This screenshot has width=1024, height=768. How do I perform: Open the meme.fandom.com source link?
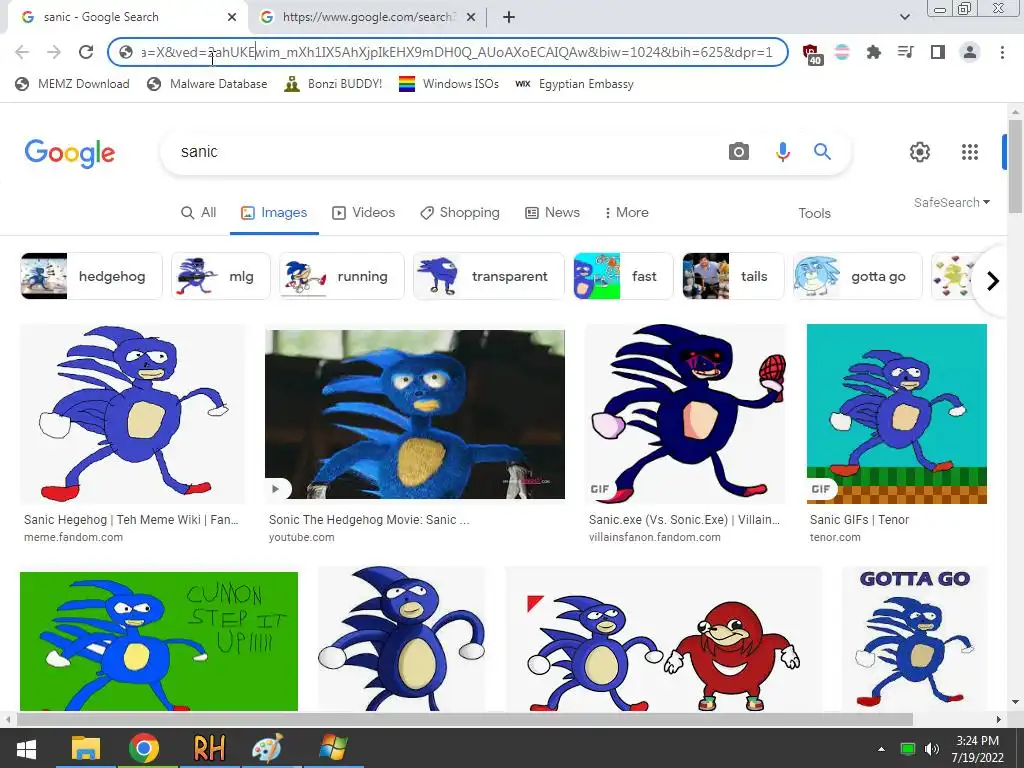click(73, 537)
